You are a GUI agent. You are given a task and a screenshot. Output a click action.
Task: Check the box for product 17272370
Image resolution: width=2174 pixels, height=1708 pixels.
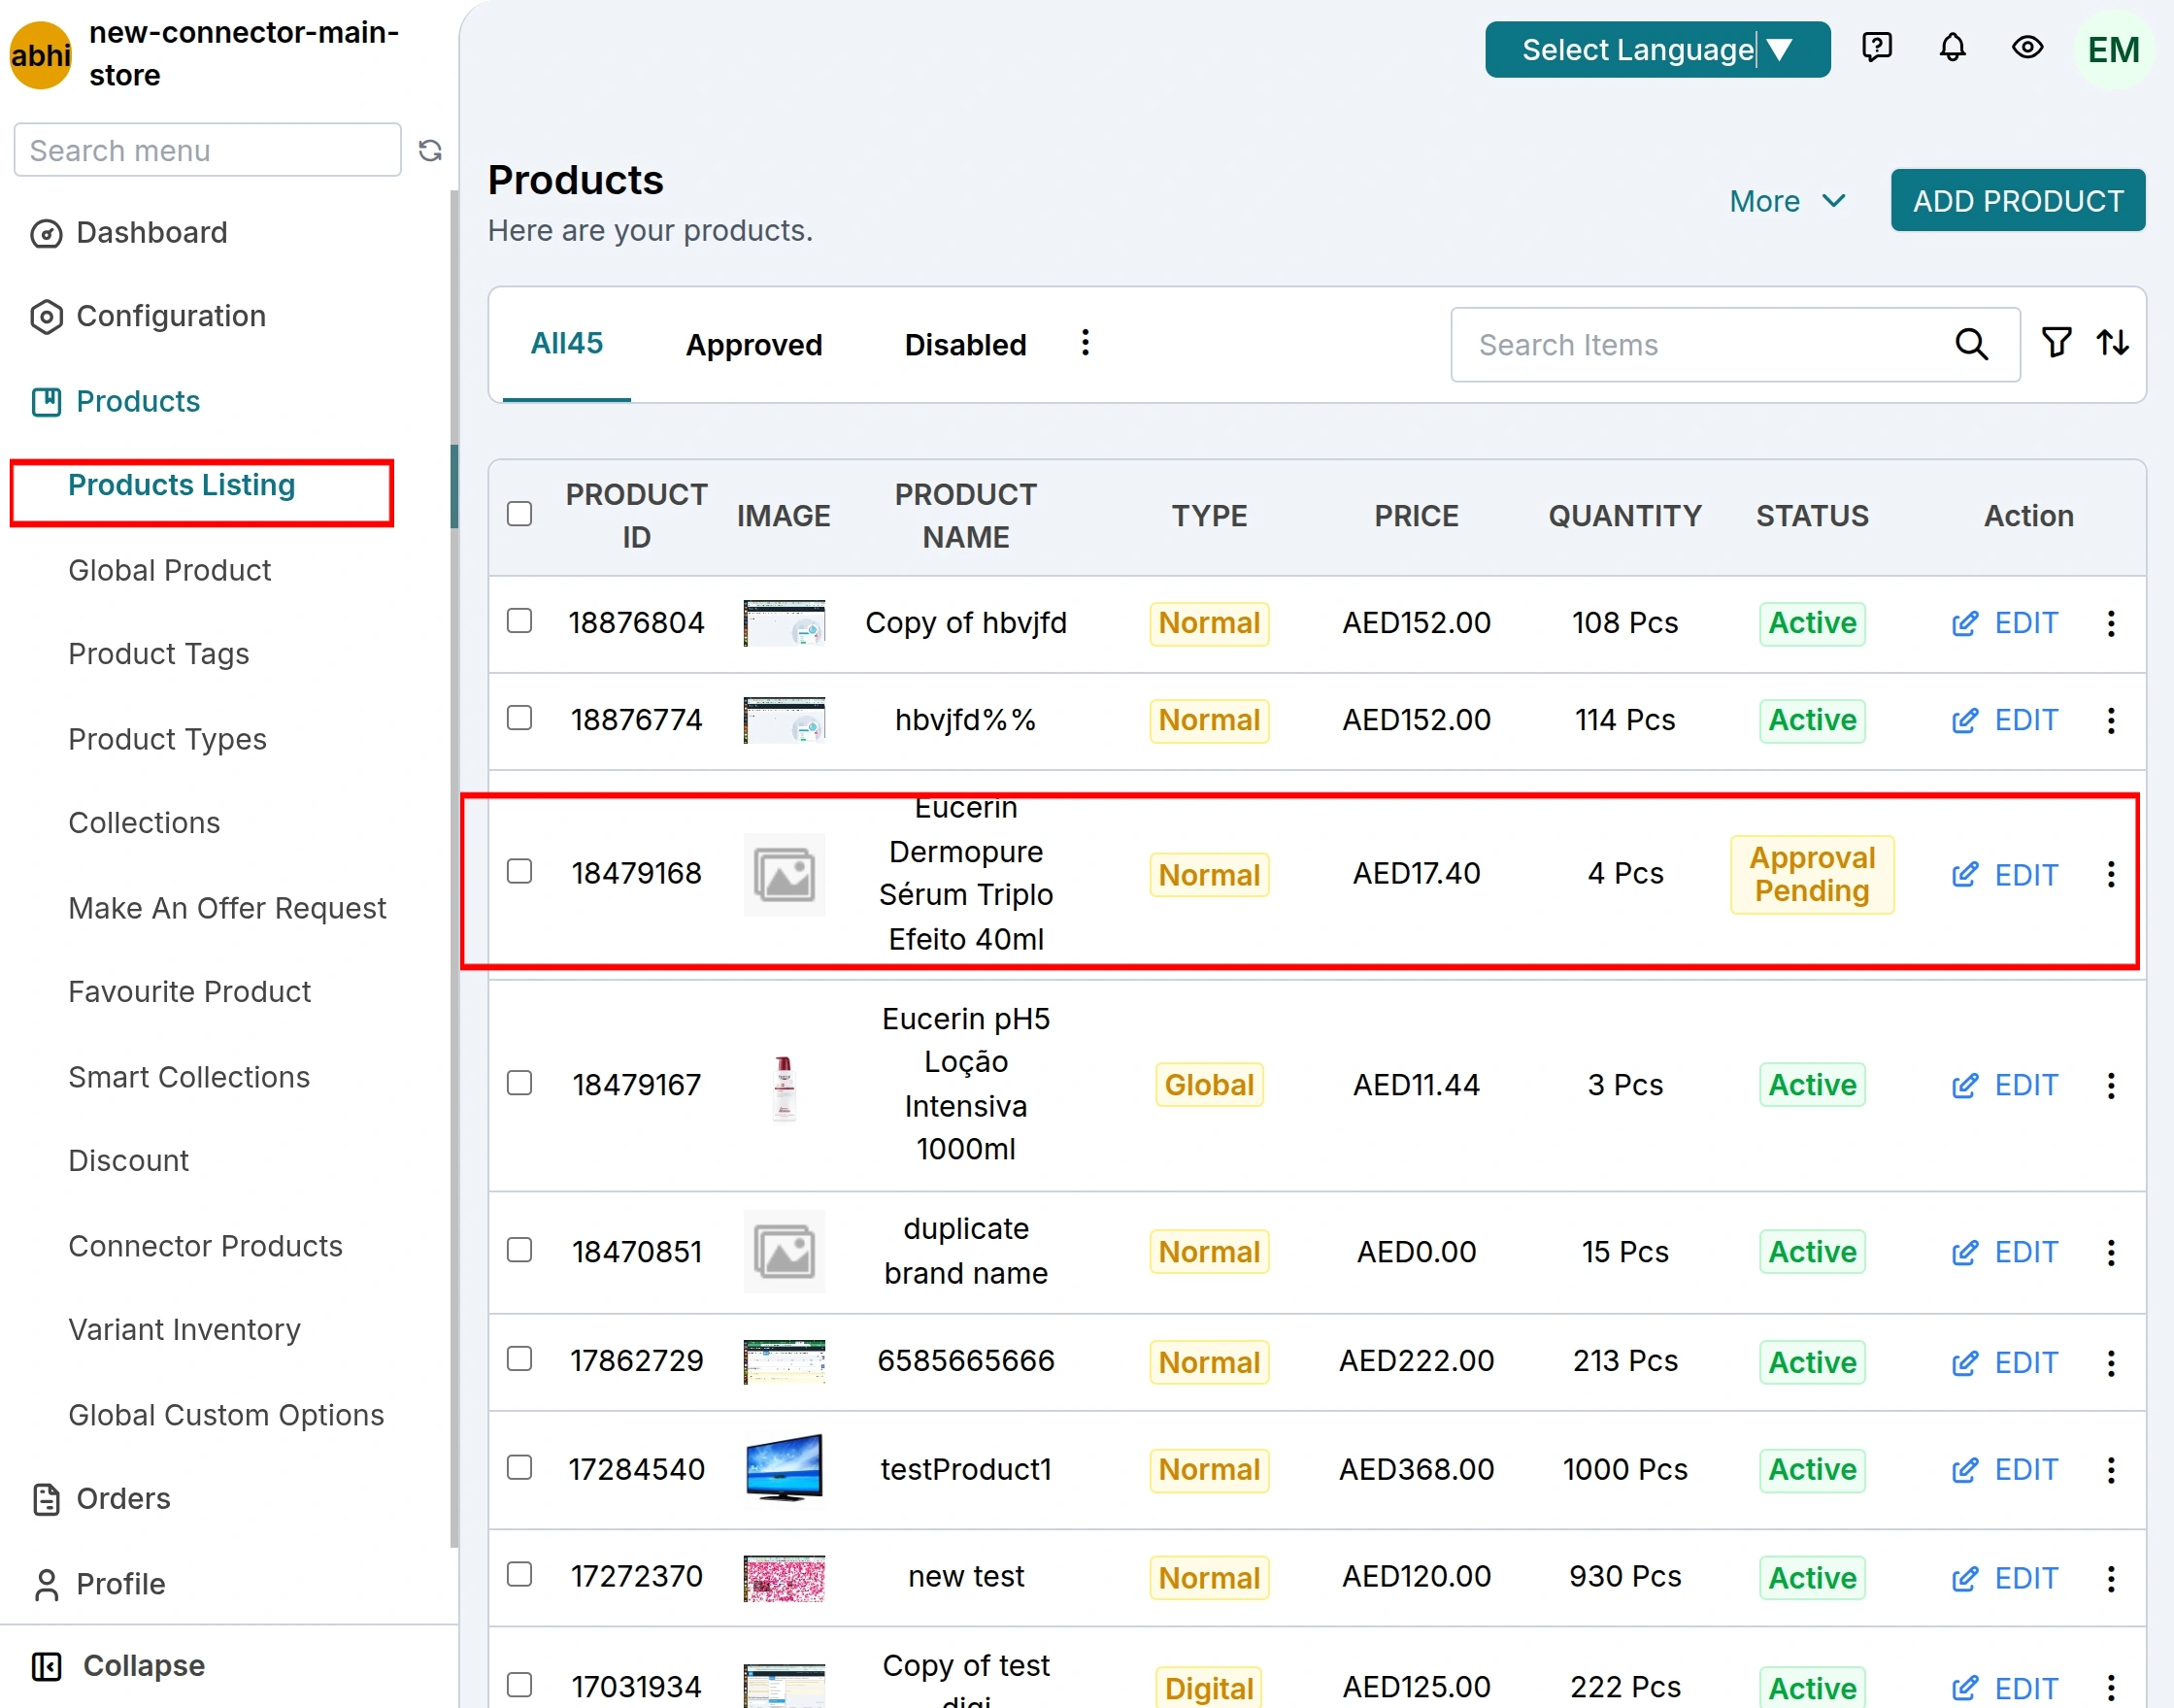[x=519, y=1574]
